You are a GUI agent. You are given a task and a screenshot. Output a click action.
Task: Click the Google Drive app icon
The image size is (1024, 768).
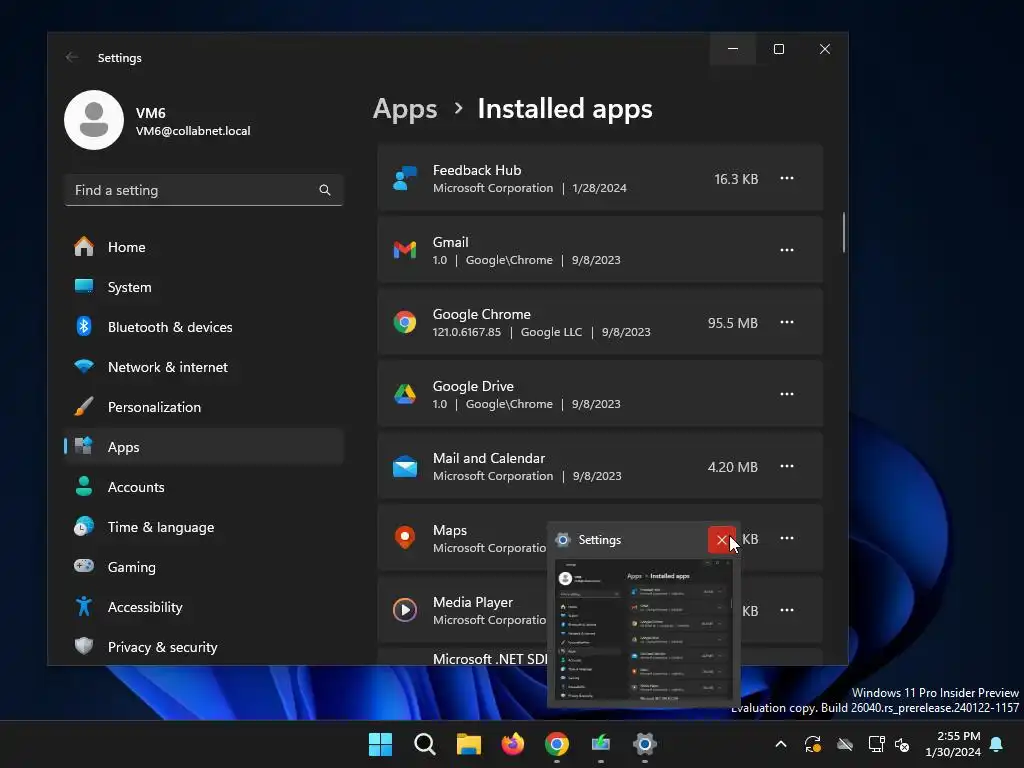(x=405, y=394)
